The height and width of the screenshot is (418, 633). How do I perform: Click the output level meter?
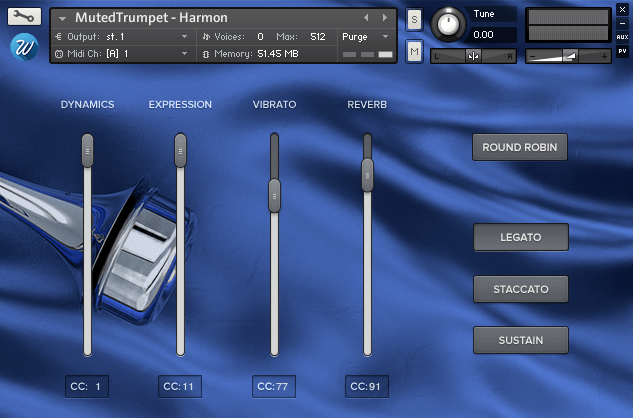568,25
